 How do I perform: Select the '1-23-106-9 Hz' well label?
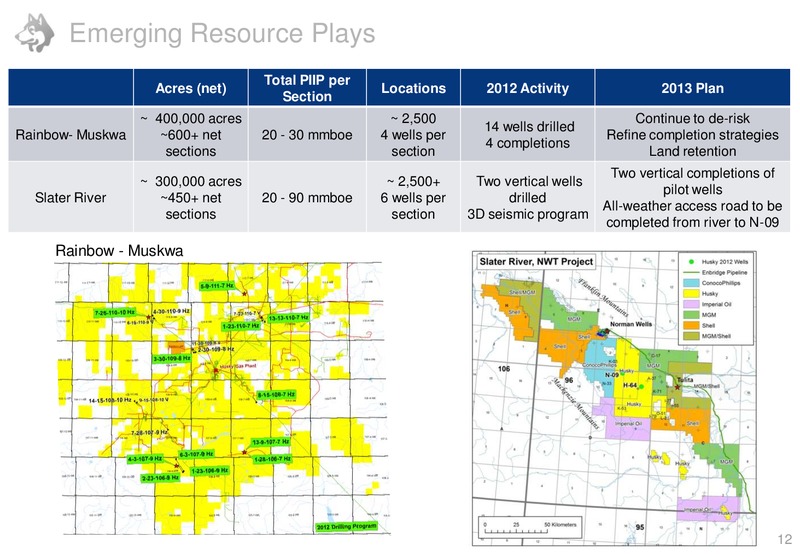210,471
